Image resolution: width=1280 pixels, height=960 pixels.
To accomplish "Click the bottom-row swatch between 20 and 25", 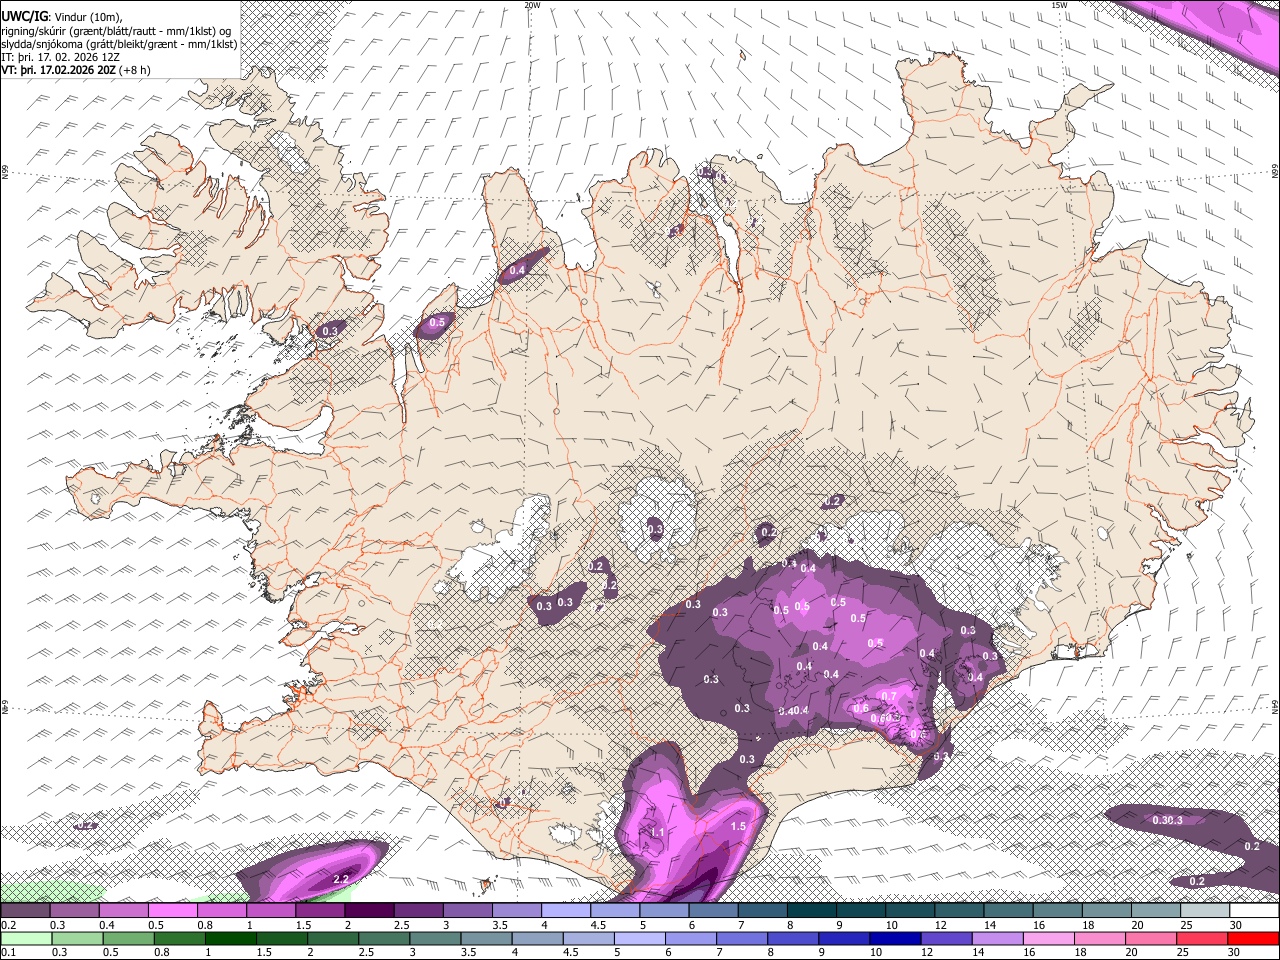I will pos(1152,939).
